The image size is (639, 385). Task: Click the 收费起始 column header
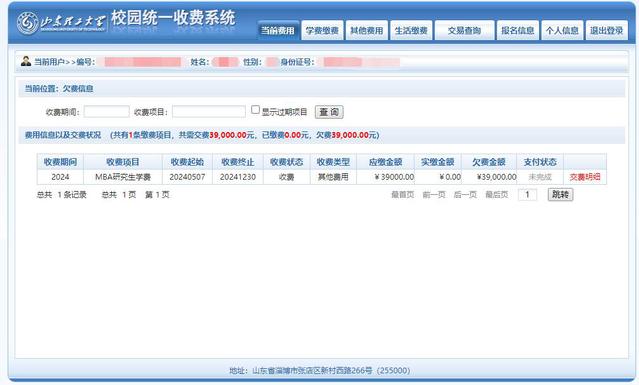[187, 162]
